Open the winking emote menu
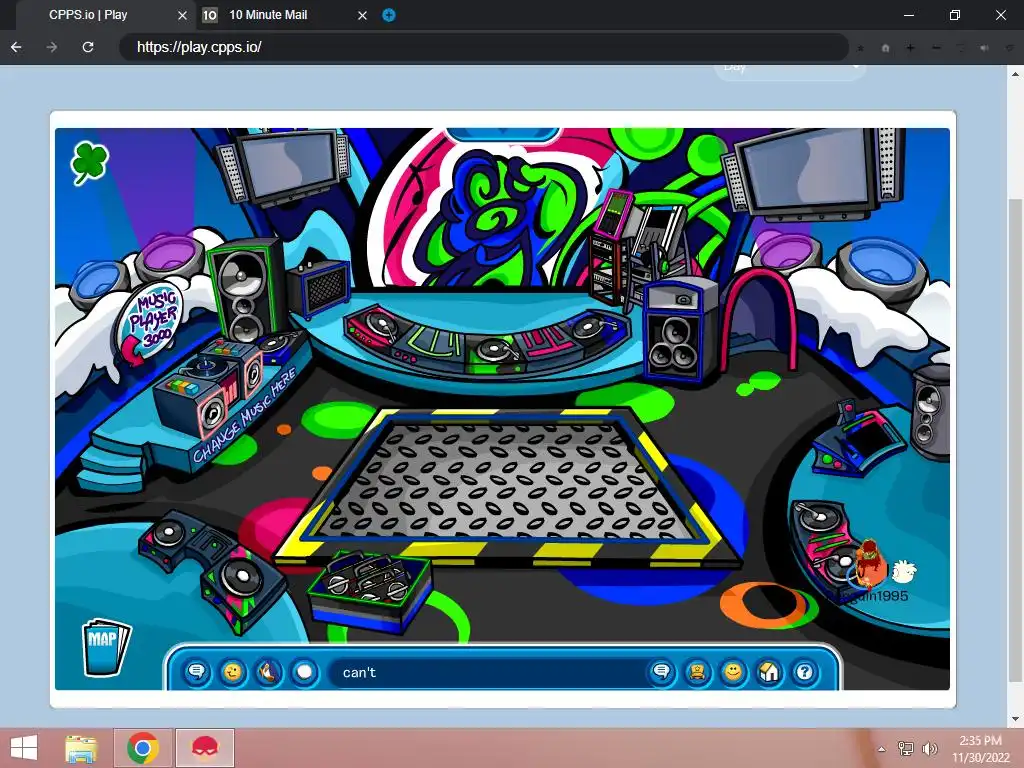Image resolution: width=1024 pixels, height=768 pixels. [x=232, y=672]
